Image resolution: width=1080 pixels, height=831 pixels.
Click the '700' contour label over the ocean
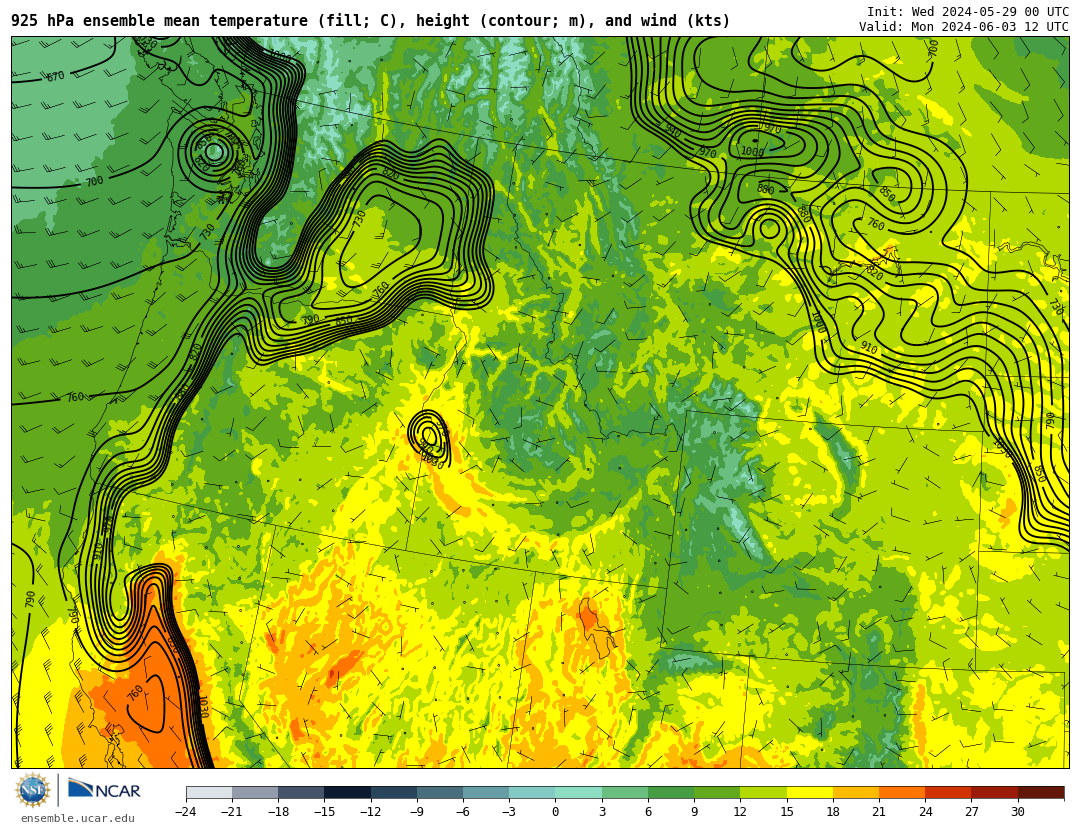tap(94, 181)
